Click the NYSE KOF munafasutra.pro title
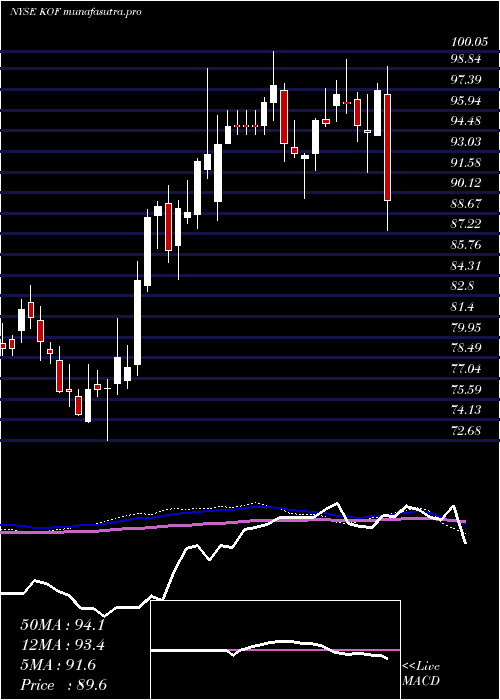 75,12
